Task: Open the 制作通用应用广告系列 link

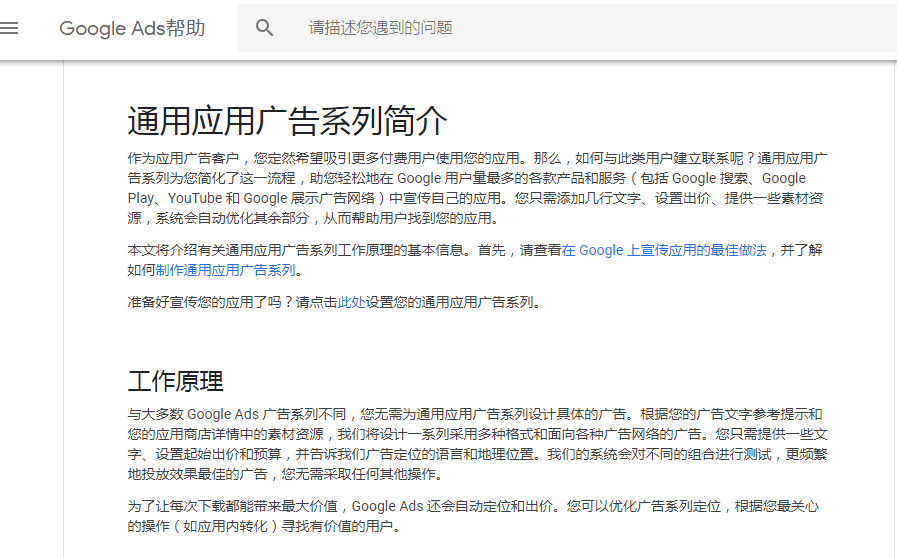Action: point(225,270)
